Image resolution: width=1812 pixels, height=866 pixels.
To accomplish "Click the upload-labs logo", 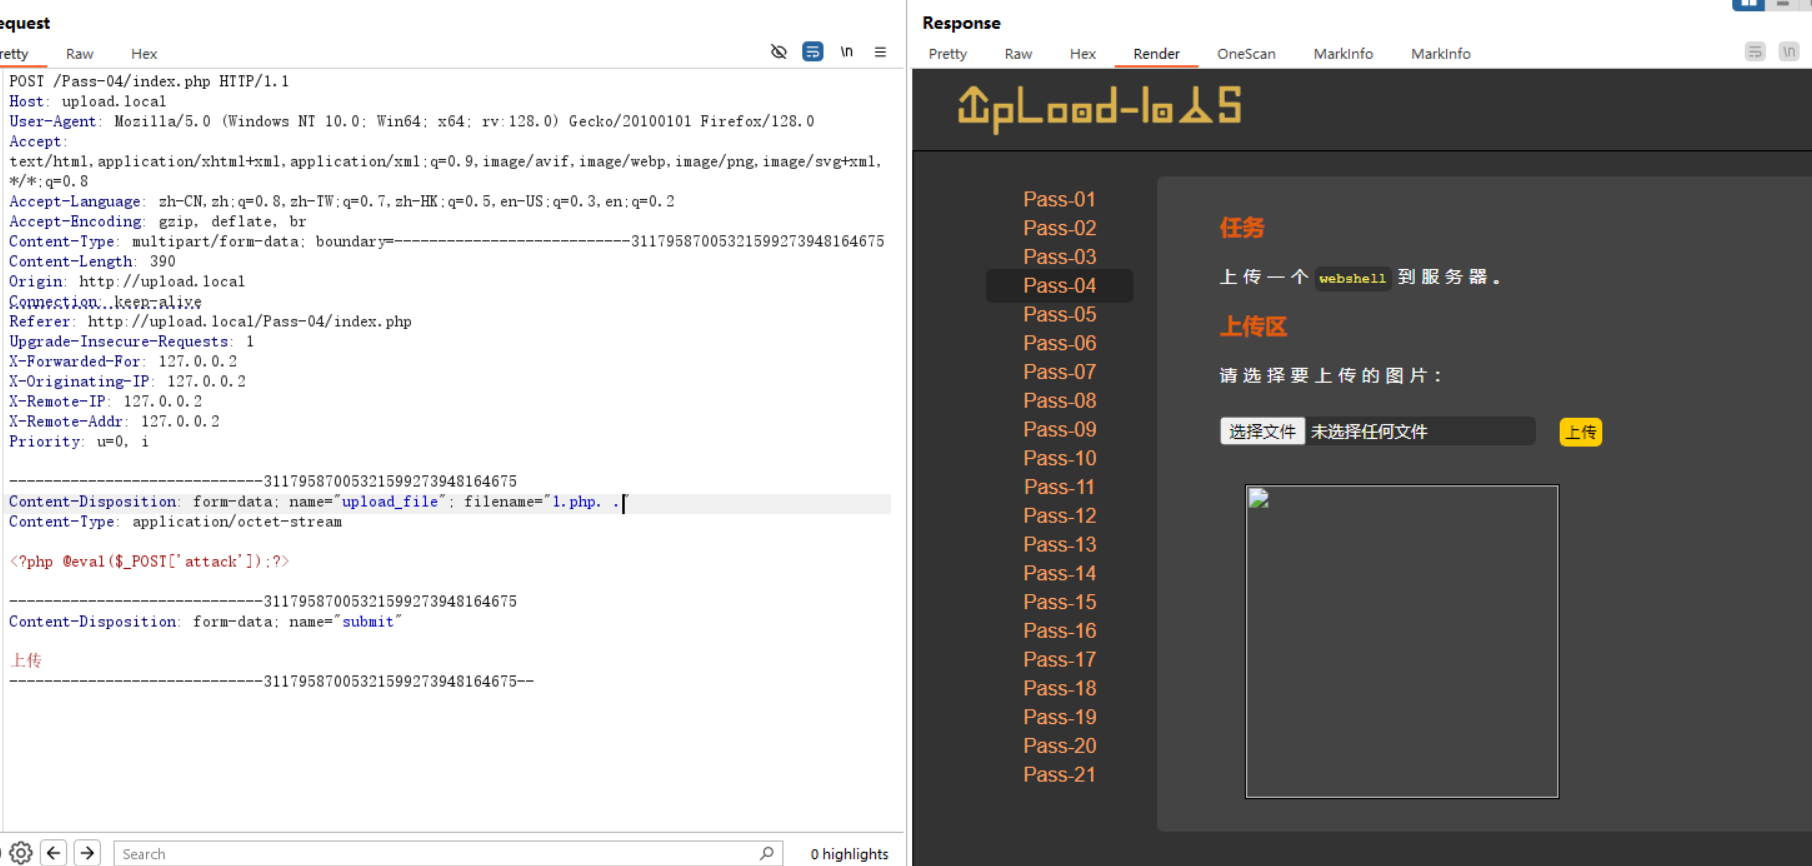I will [1100, 108].
